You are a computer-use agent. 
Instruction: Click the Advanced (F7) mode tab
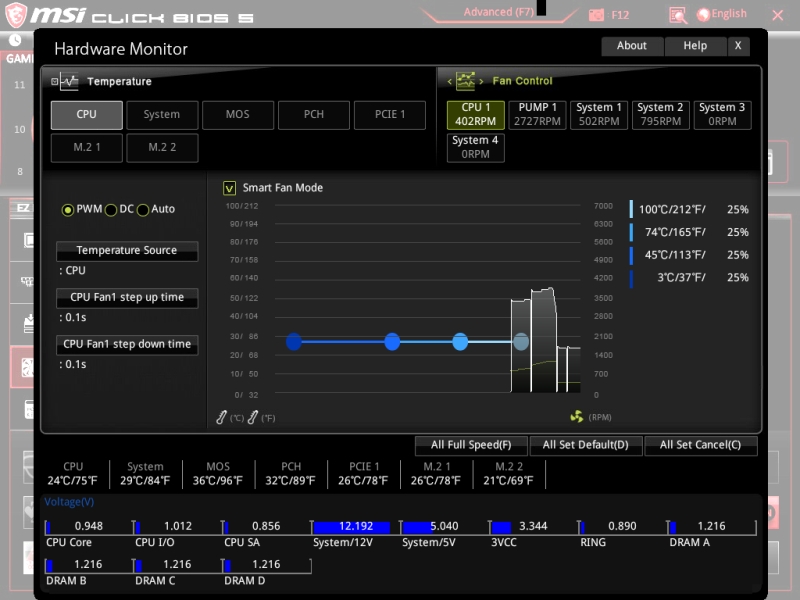tap(498, 12)
